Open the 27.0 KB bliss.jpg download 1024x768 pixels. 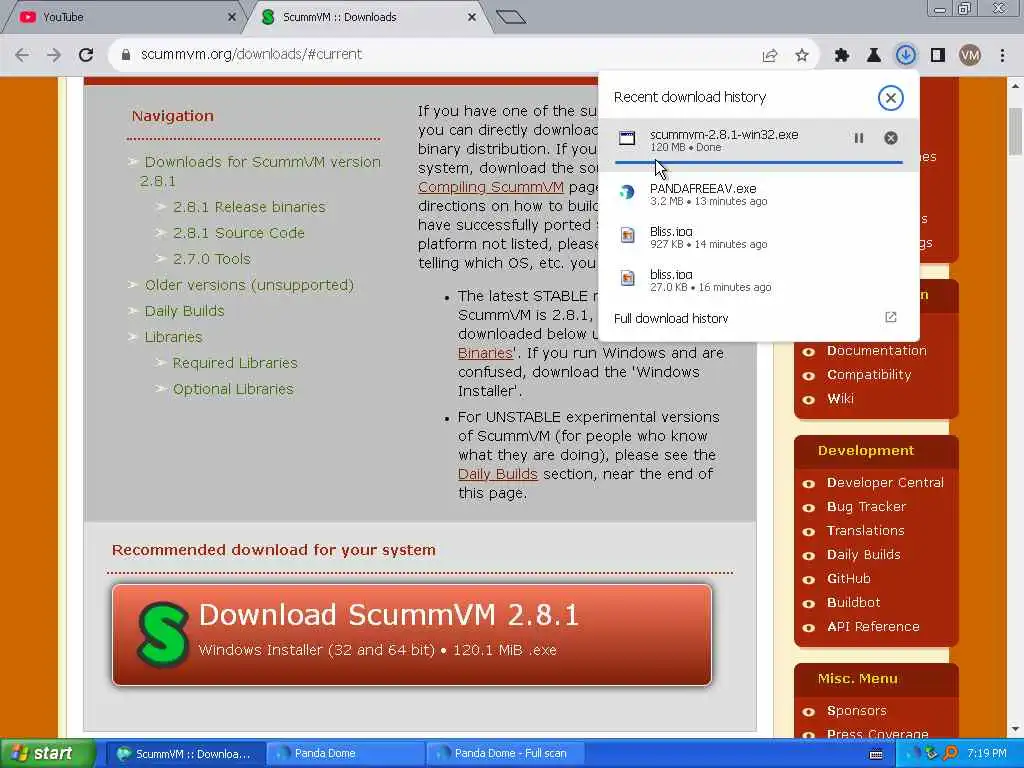coord(759,280)
